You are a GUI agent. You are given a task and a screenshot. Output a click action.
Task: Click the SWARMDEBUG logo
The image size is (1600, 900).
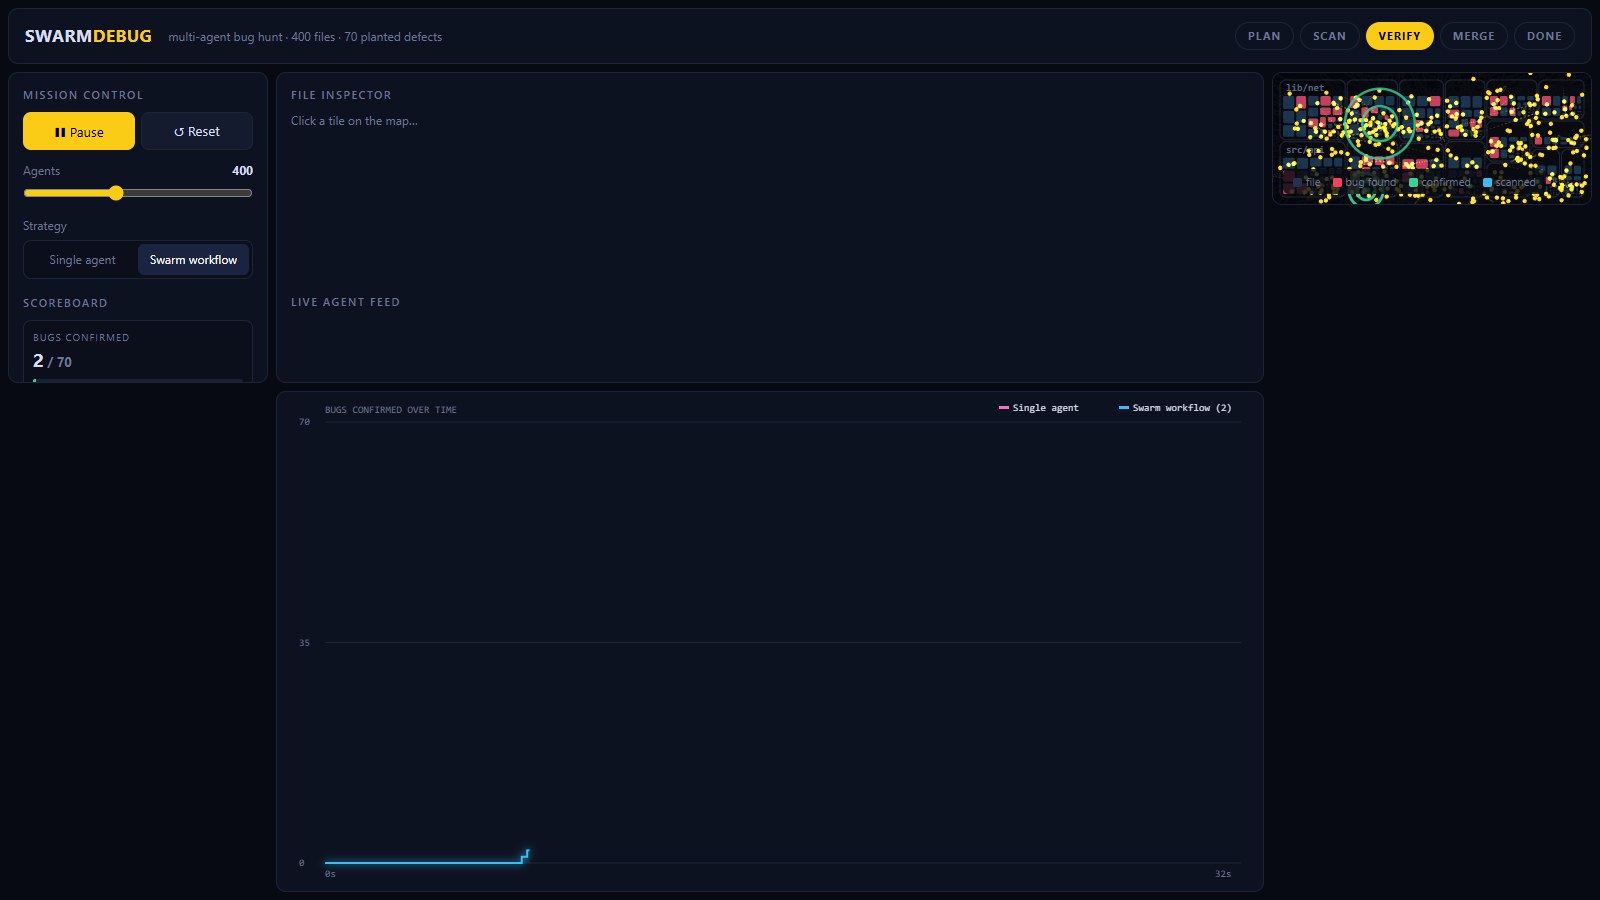pyautogui.click(x=88, y=36)
